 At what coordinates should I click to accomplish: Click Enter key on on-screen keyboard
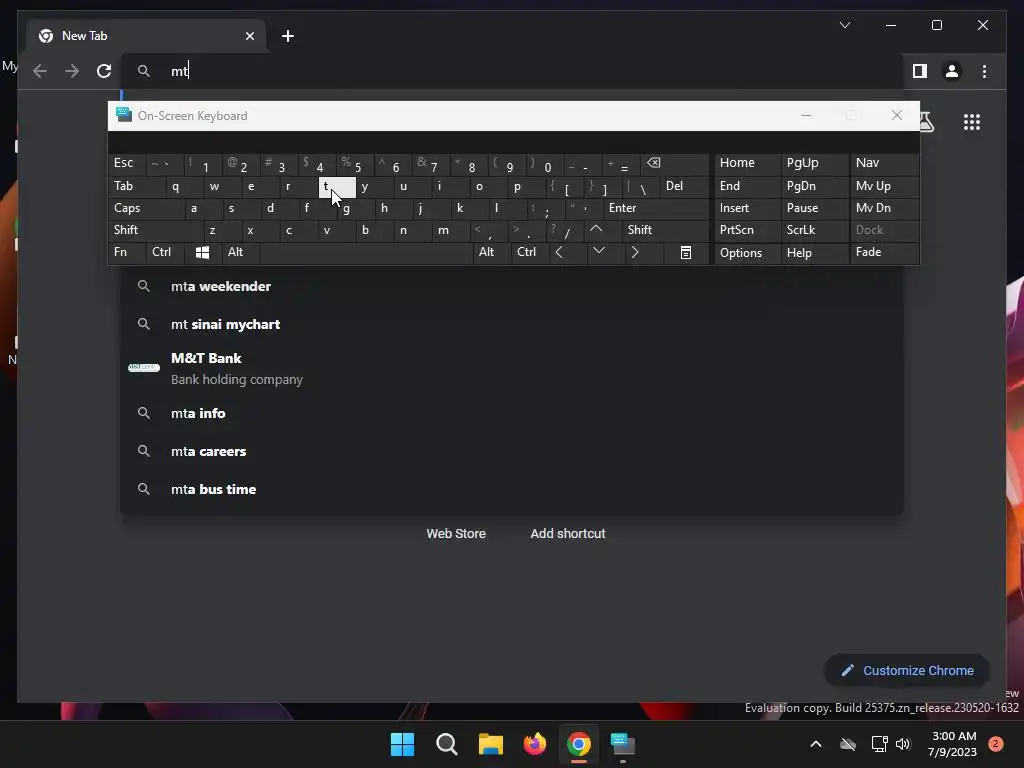656,208
